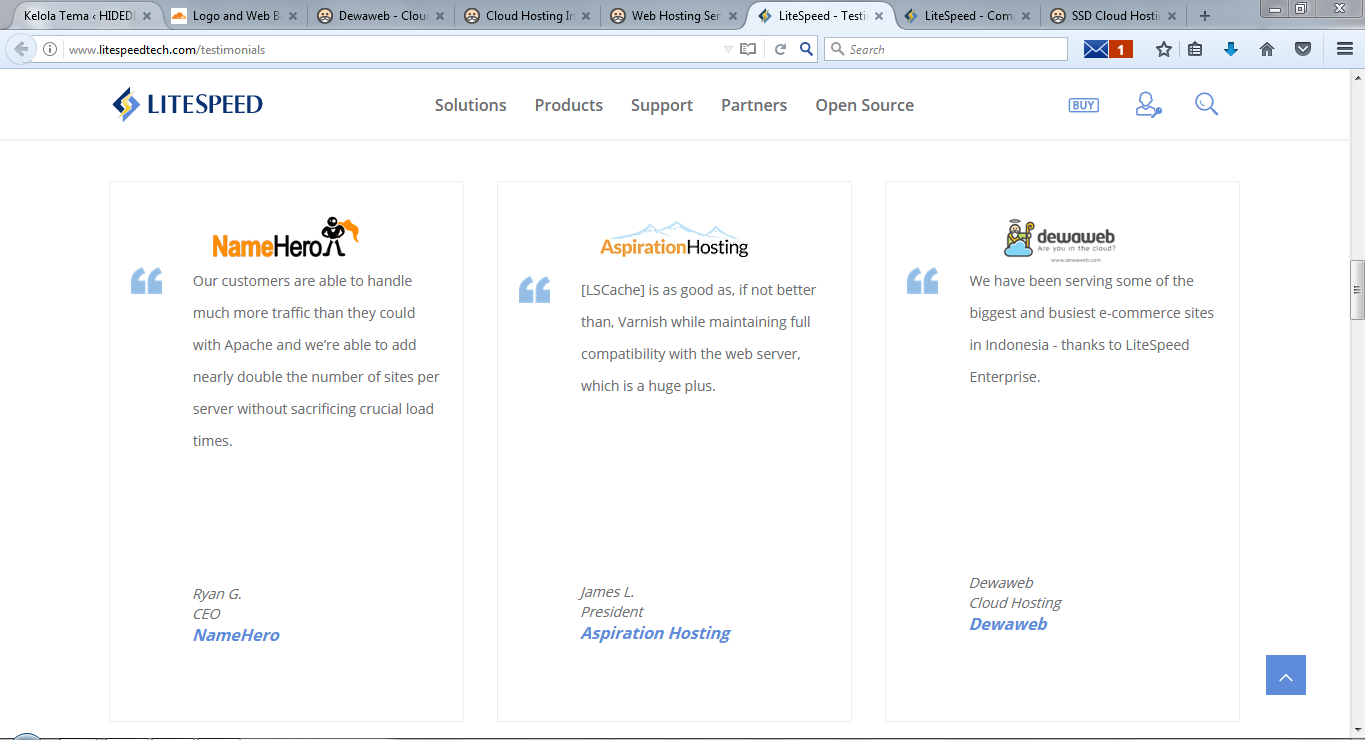Open a new tab with the plus button
1365x740 pixels.
[1205, 16]
